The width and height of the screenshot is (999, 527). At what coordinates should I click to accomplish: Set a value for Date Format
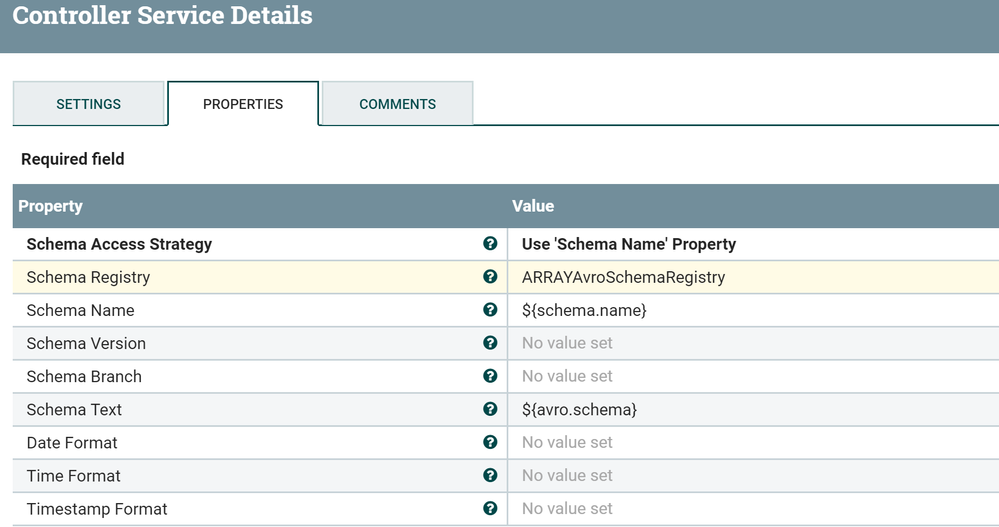coord(567,442)
